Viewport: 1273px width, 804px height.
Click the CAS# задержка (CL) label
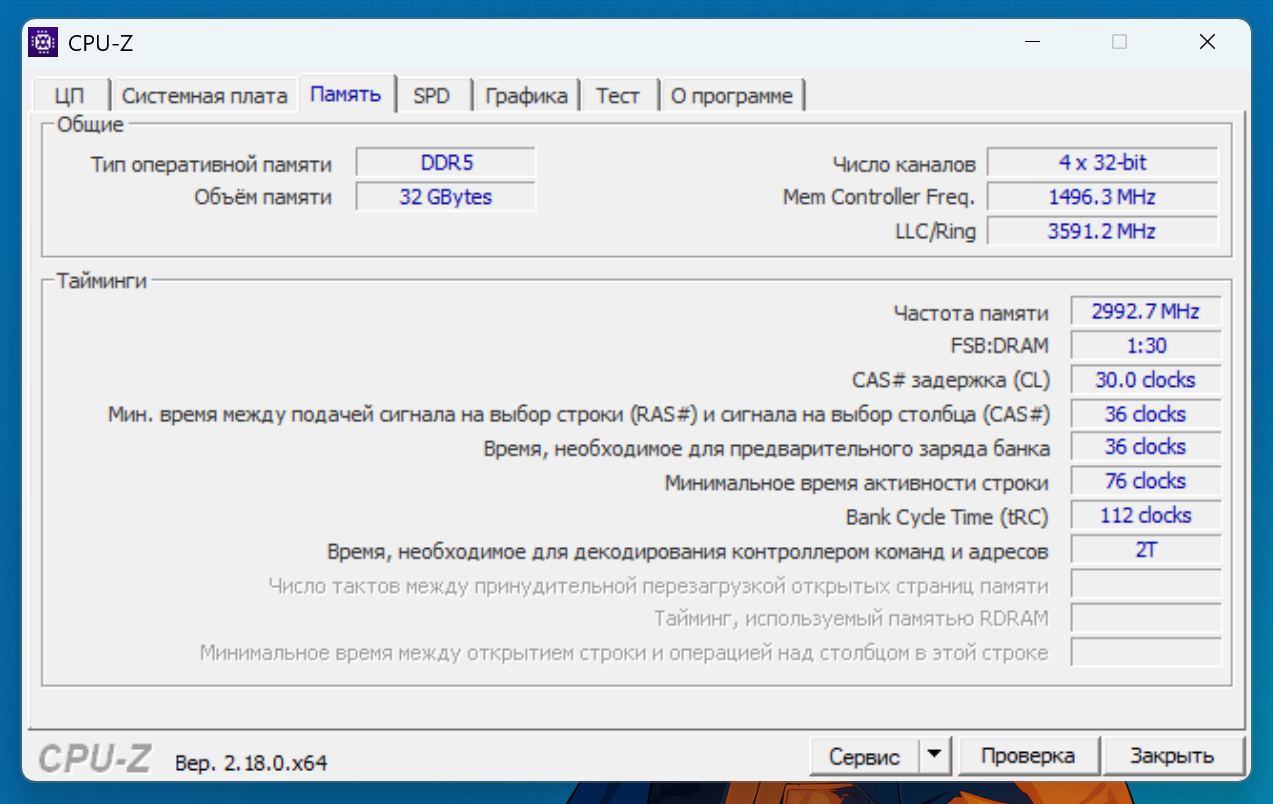pos(951,380)
